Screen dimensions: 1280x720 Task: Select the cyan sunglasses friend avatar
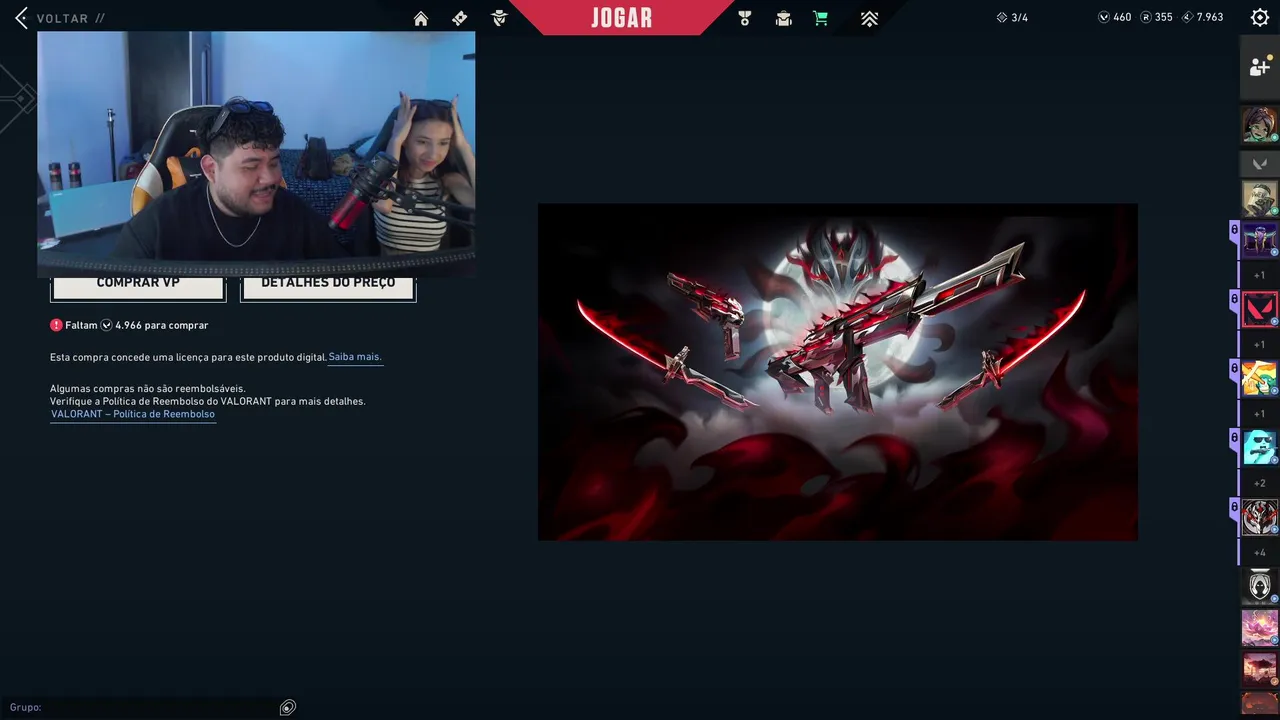[x=1259, y=447]
